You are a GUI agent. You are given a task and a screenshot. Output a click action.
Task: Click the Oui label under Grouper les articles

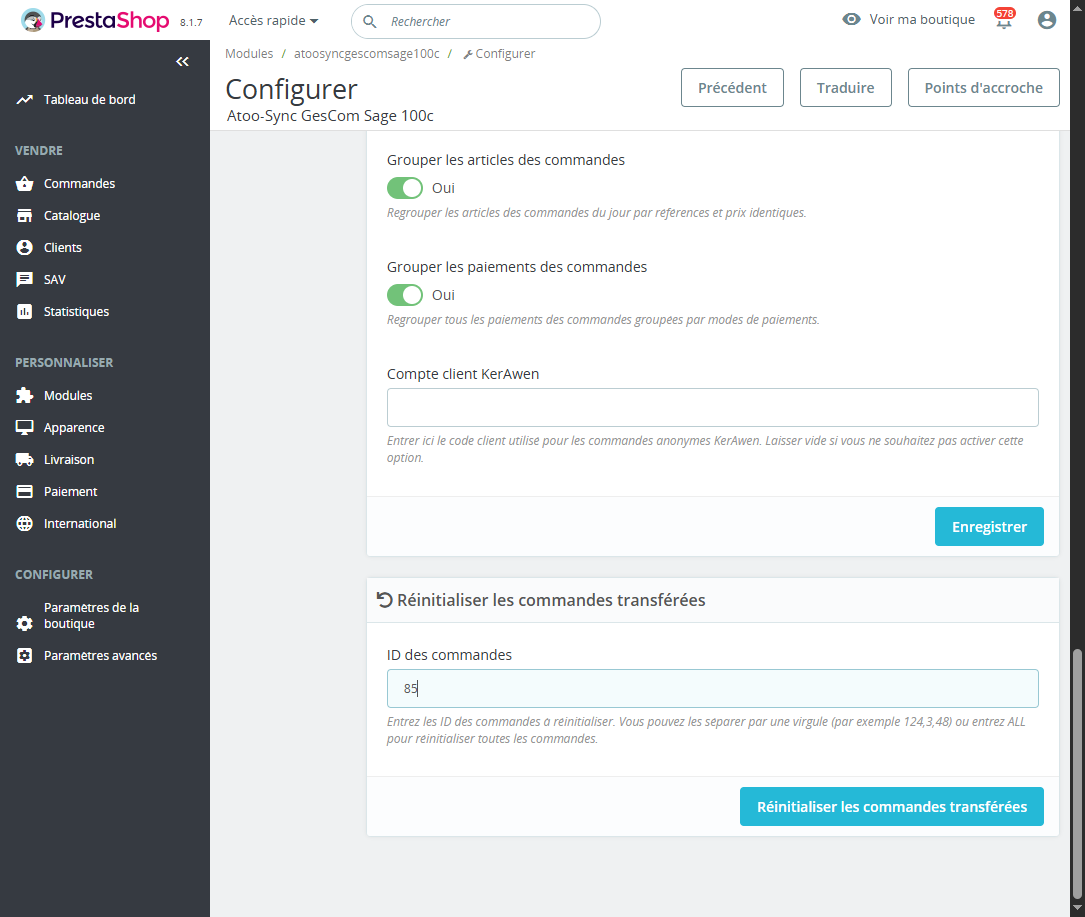[x=443, y=188]
